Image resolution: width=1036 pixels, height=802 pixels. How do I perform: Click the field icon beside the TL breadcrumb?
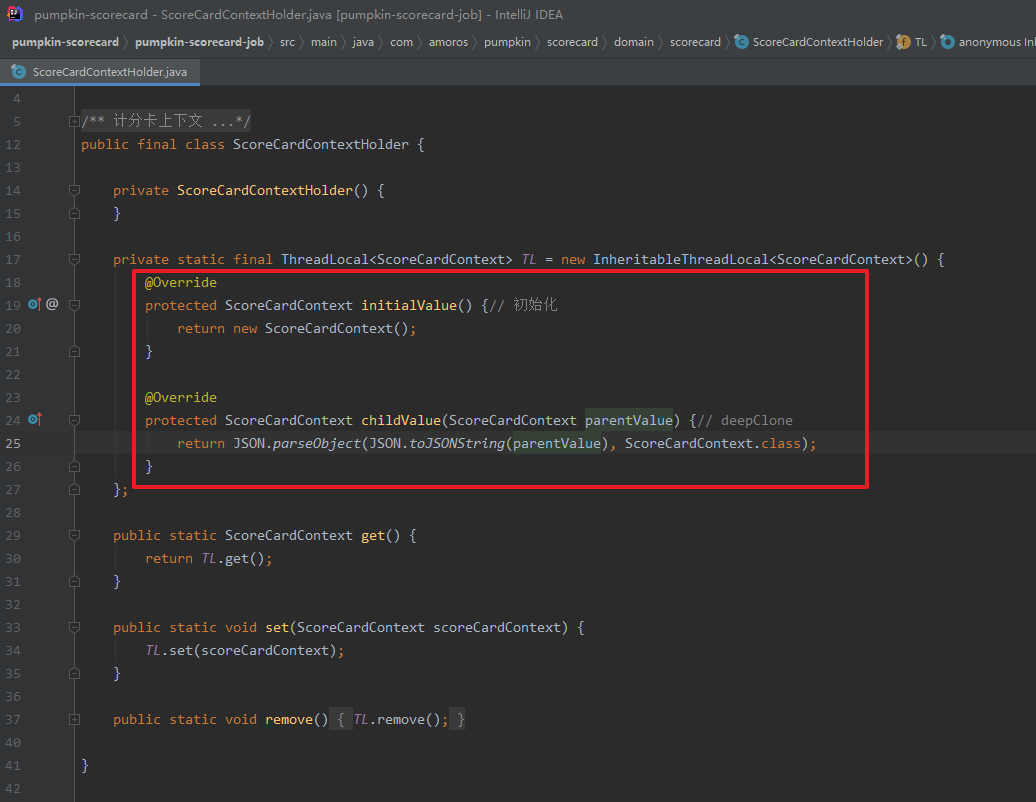coord(903,42)
